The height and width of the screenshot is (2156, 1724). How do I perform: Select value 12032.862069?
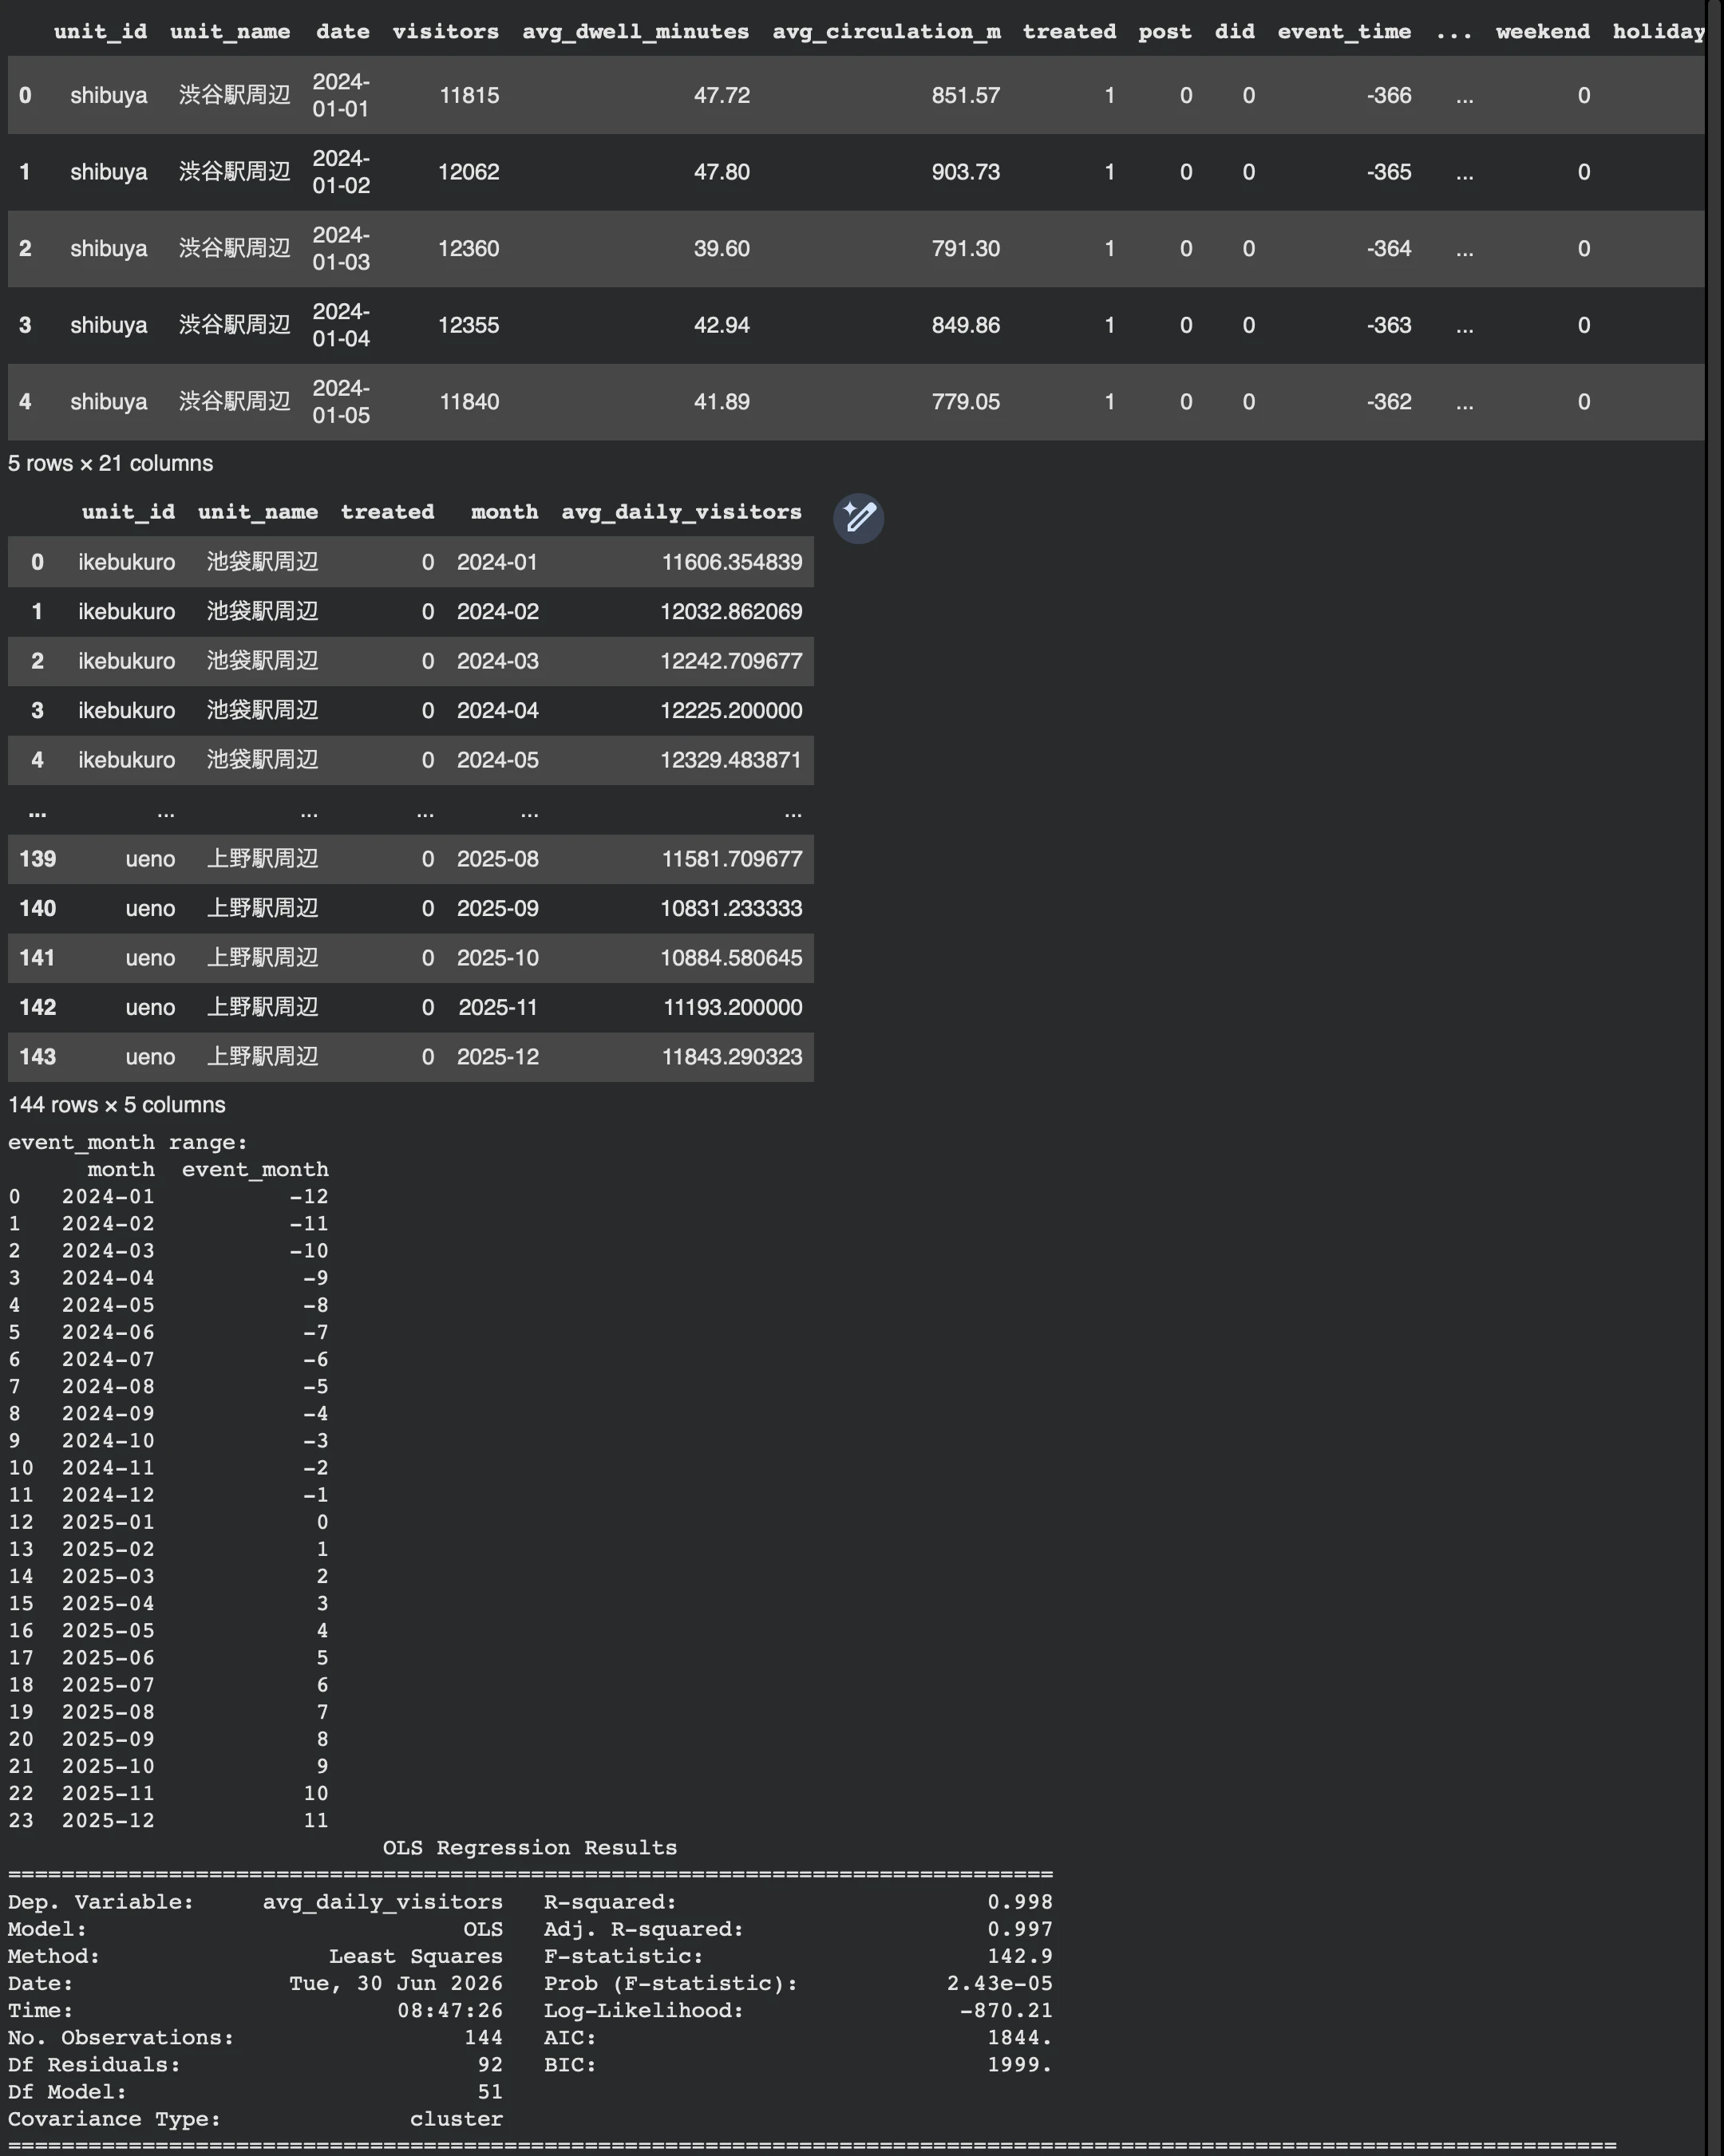[731, 611]
